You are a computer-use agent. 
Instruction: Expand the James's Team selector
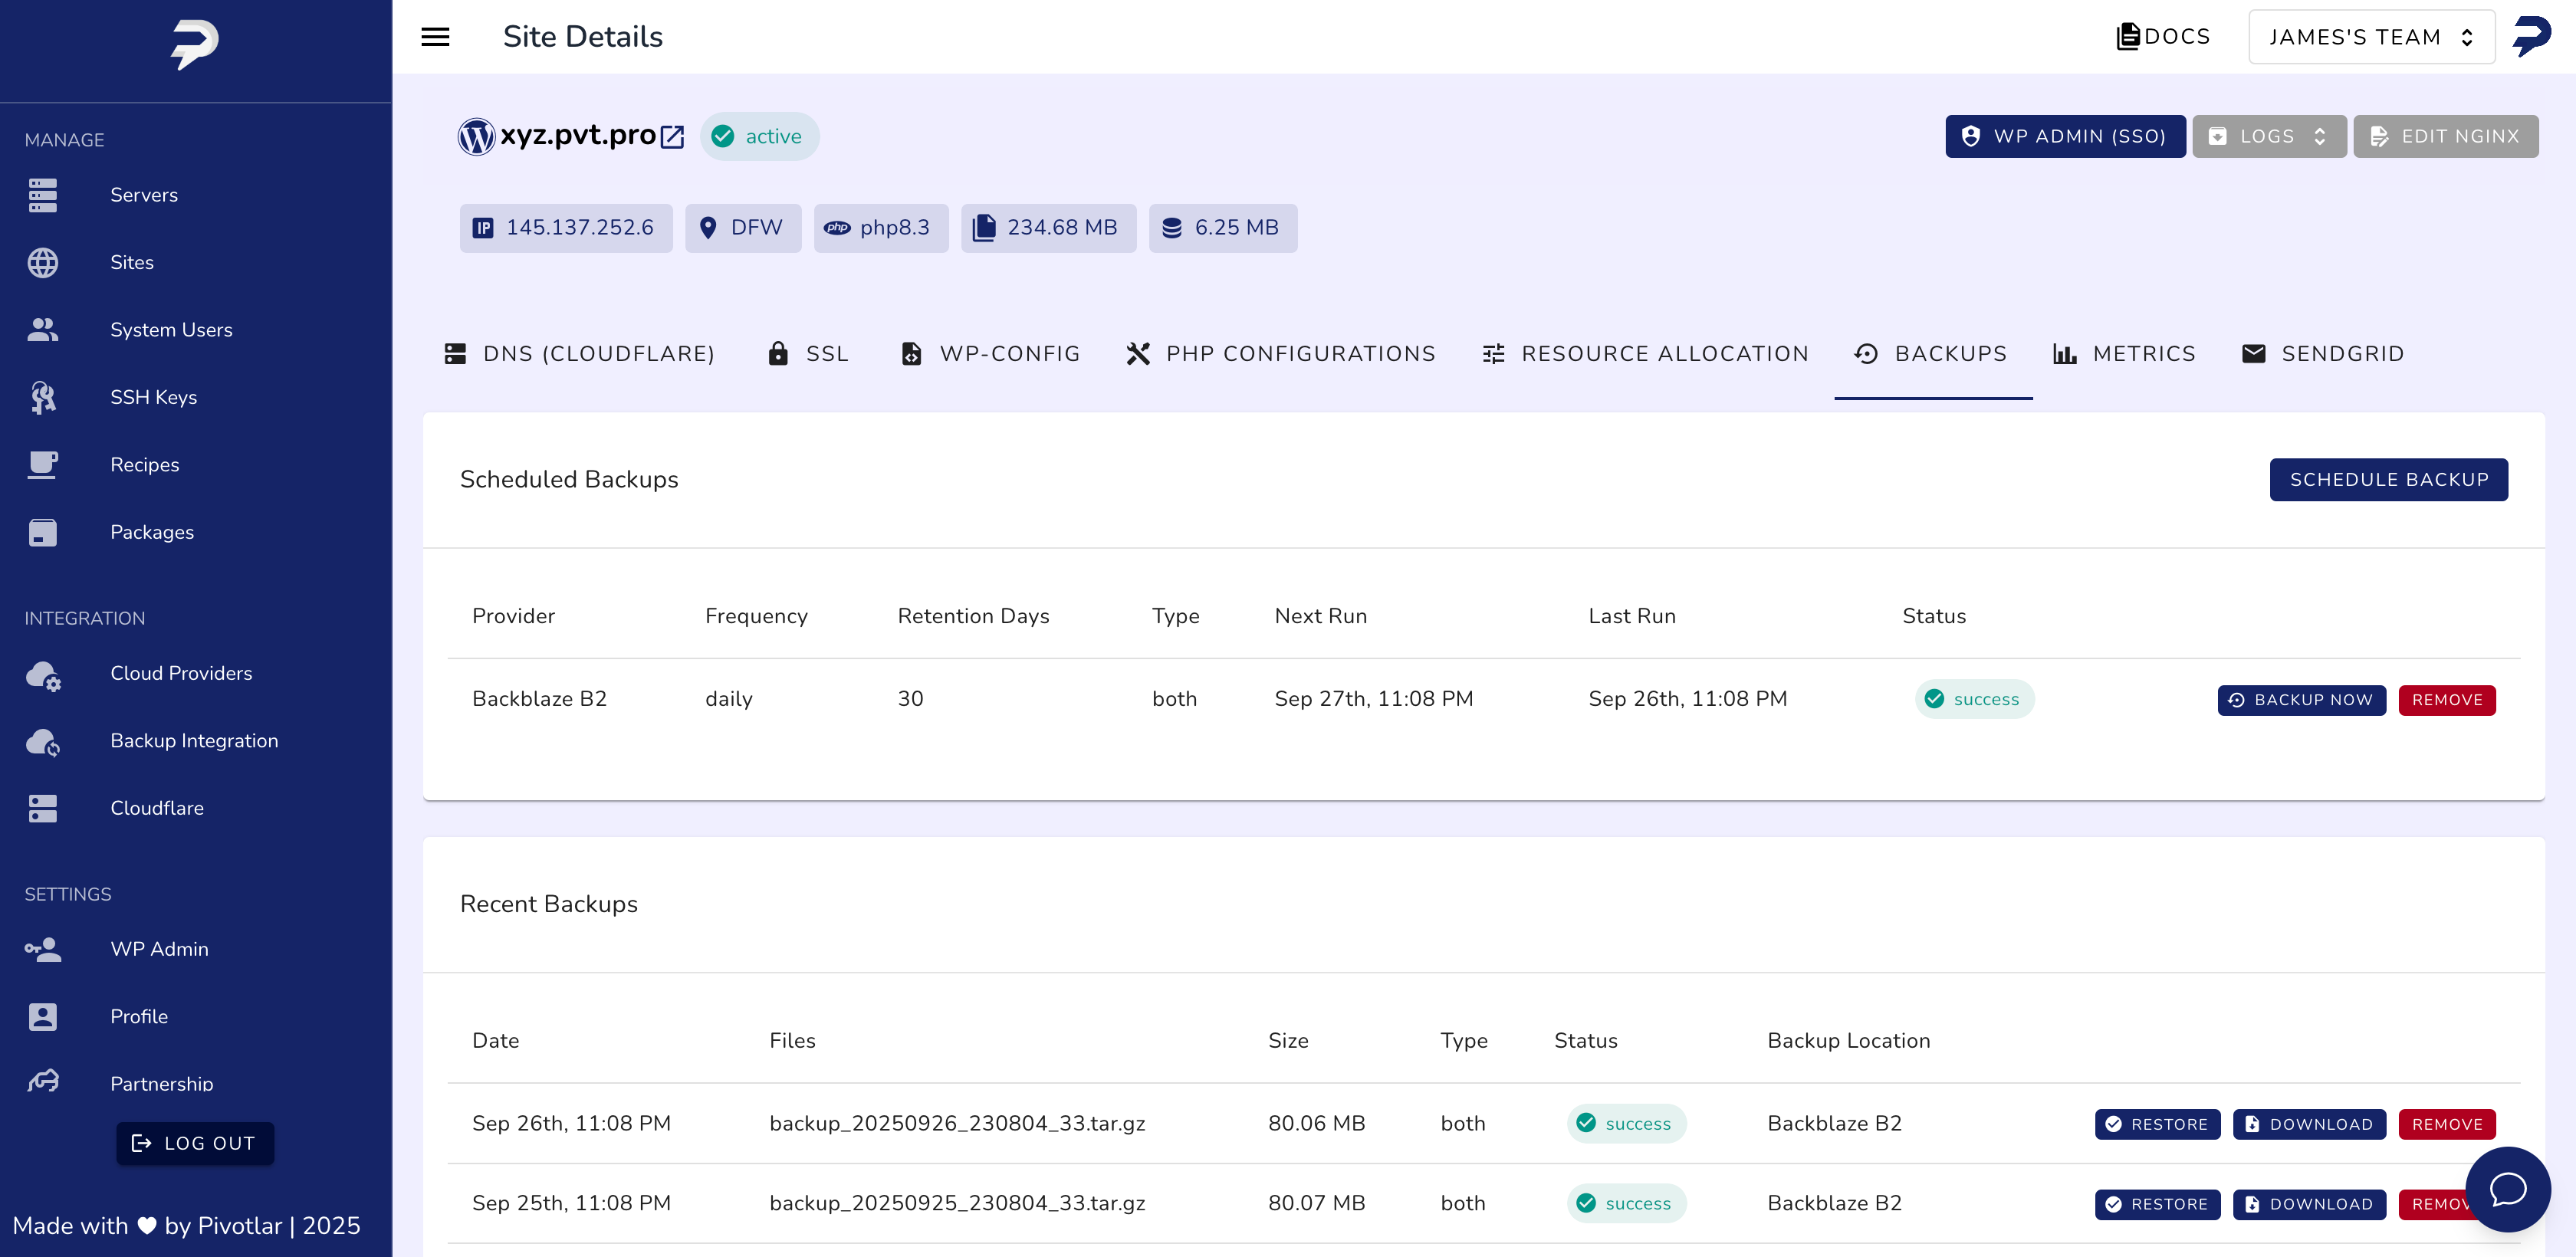2371,37
